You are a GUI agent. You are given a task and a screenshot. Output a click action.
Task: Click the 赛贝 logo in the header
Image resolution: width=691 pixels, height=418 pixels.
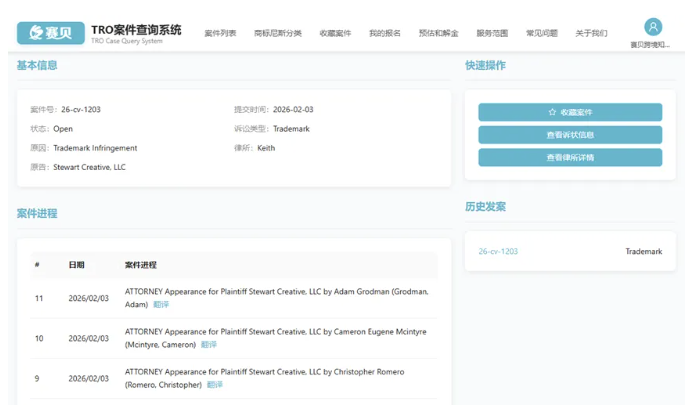coord(50,33)
